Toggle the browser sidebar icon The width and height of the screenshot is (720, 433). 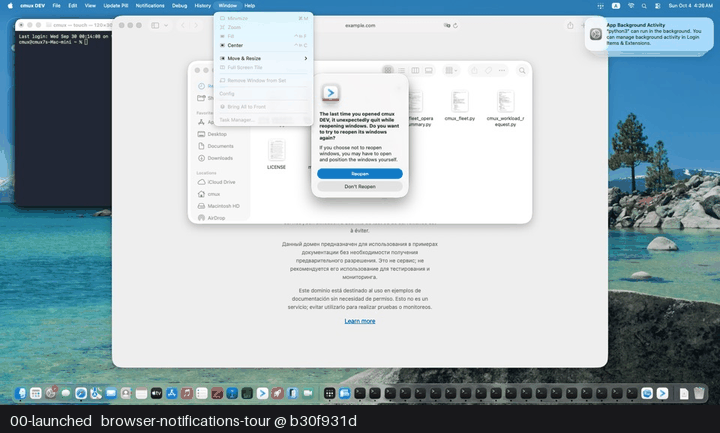155,25
